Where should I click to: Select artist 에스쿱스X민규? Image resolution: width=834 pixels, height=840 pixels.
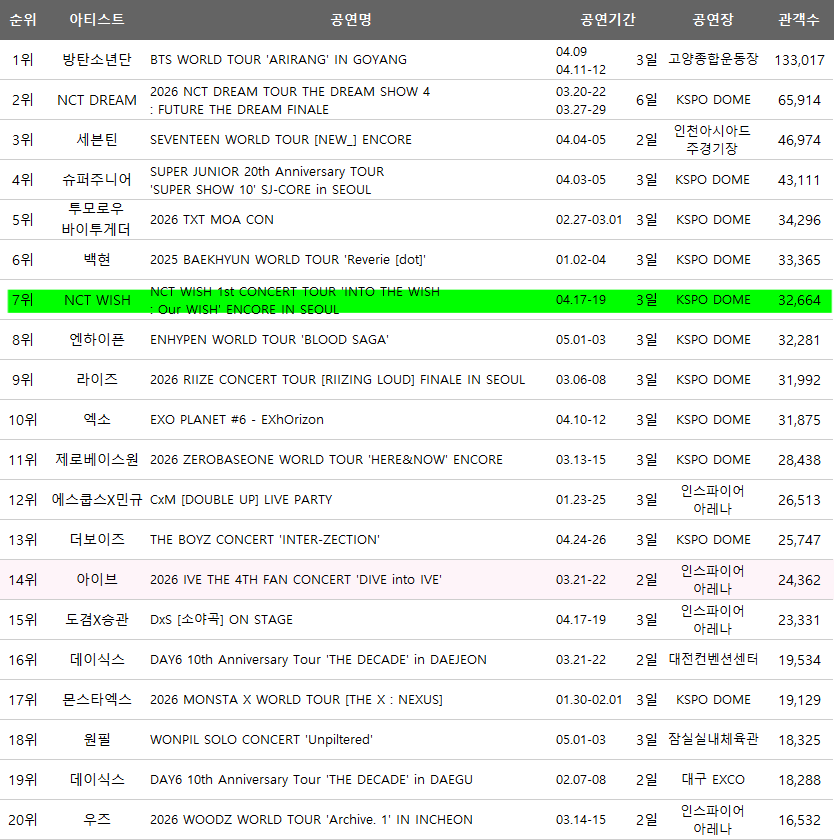[97, 500]
